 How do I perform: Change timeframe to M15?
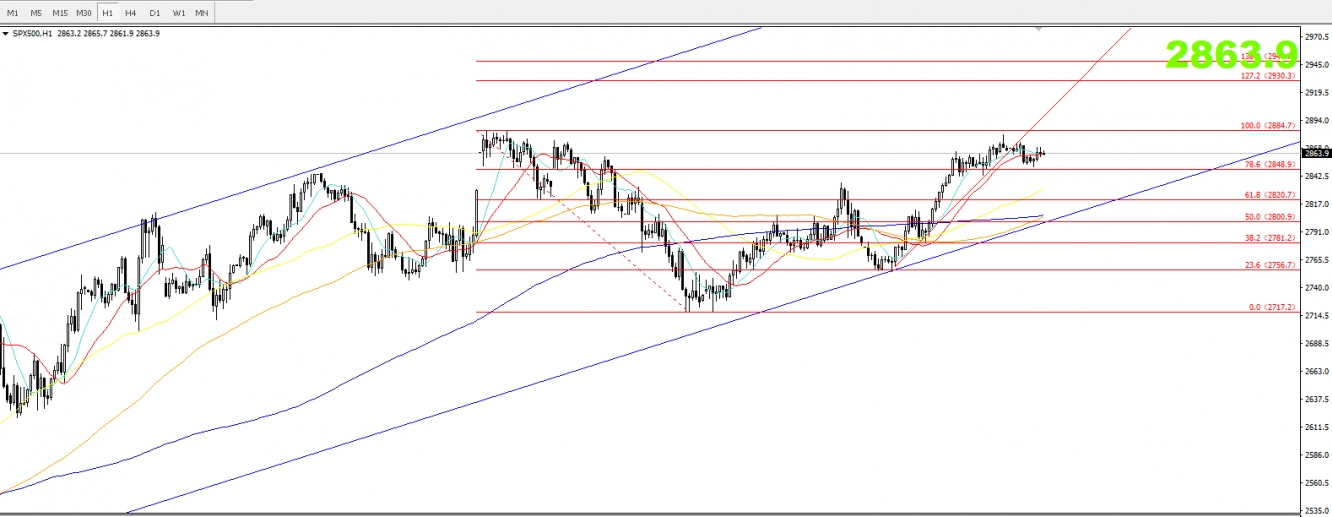coord(60,13)
